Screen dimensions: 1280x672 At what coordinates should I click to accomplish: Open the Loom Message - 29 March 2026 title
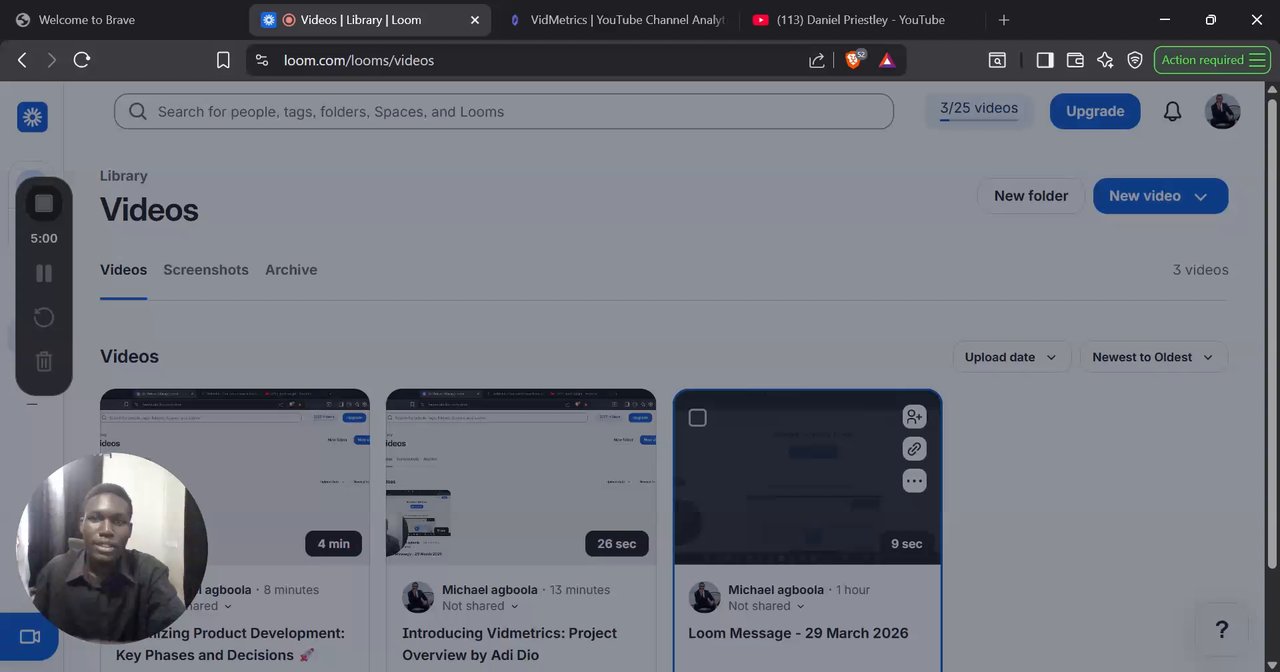[798, 633]
